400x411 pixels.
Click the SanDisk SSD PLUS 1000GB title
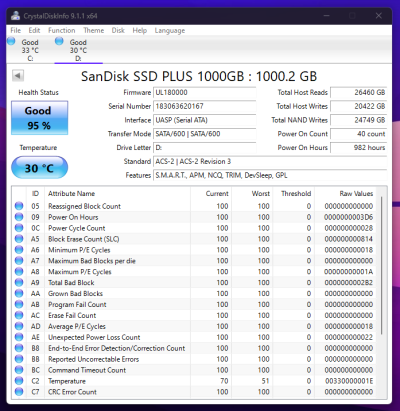199,76
